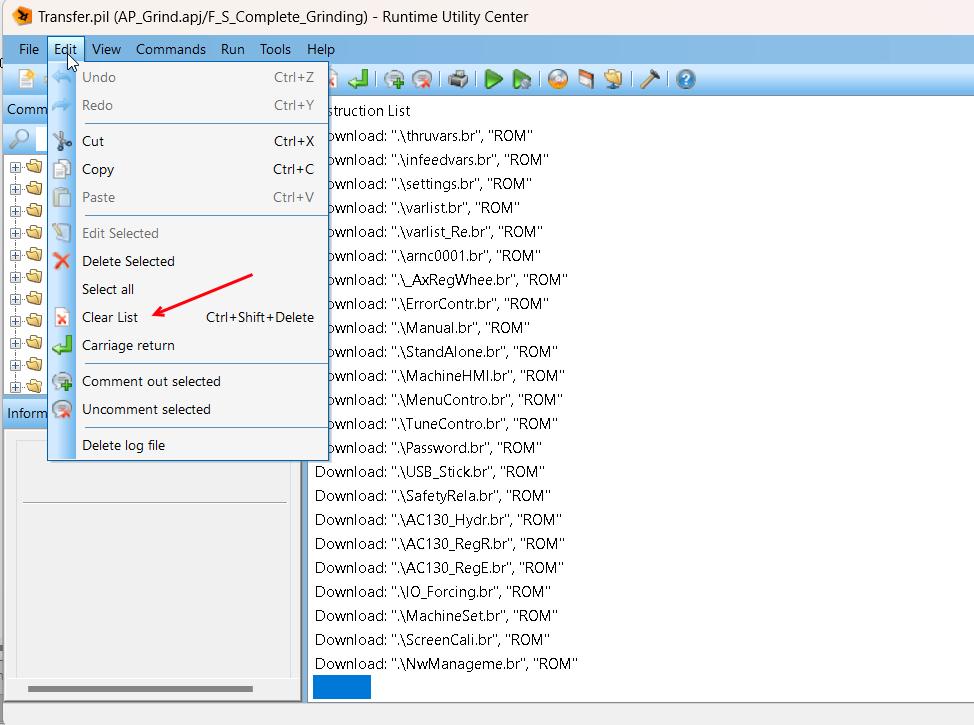Click the magnifying glass search icon
Viewport: 974px width, 725px height.
pos(19,139)
